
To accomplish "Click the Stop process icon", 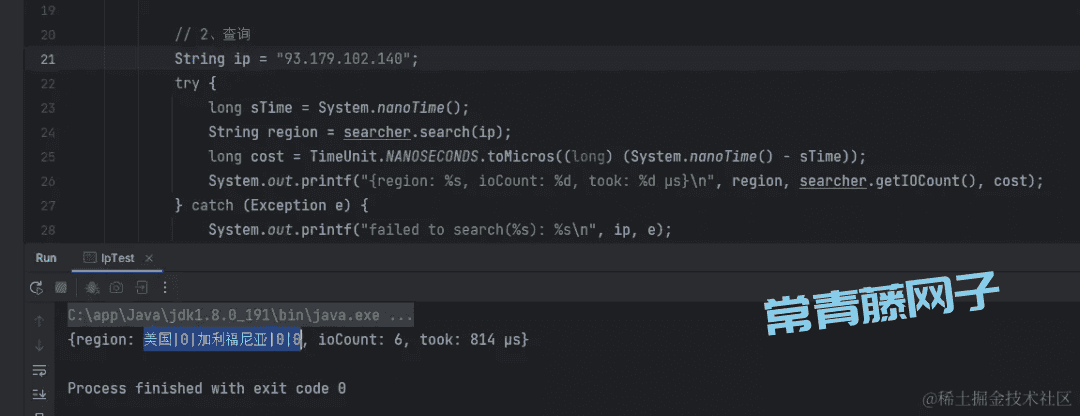I will [61, 287].
